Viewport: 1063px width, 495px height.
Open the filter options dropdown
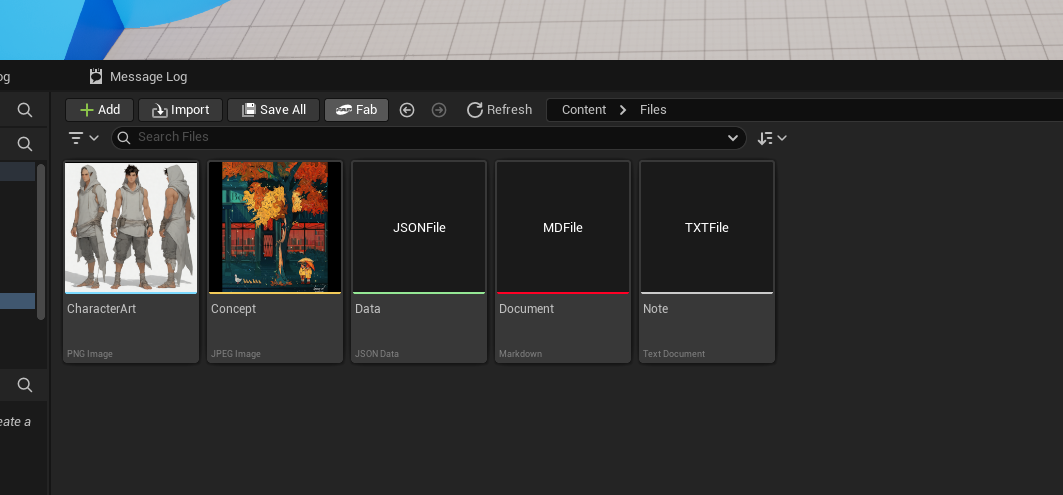(x=84, y=138)
